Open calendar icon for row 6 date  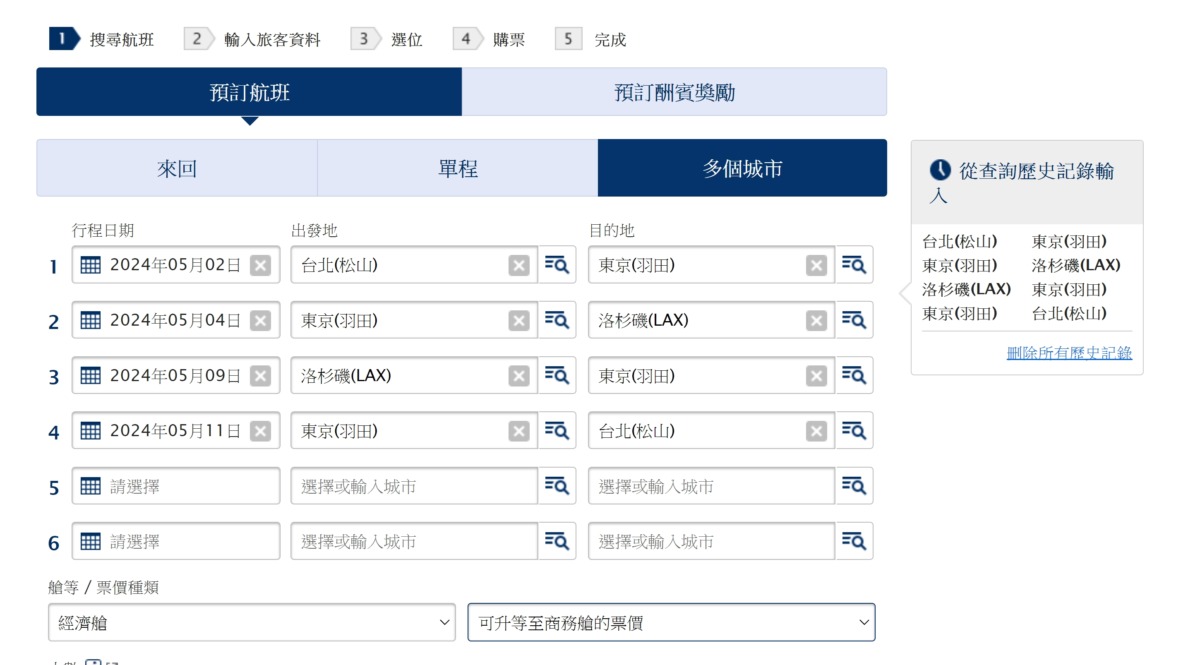tap(91, 542)
